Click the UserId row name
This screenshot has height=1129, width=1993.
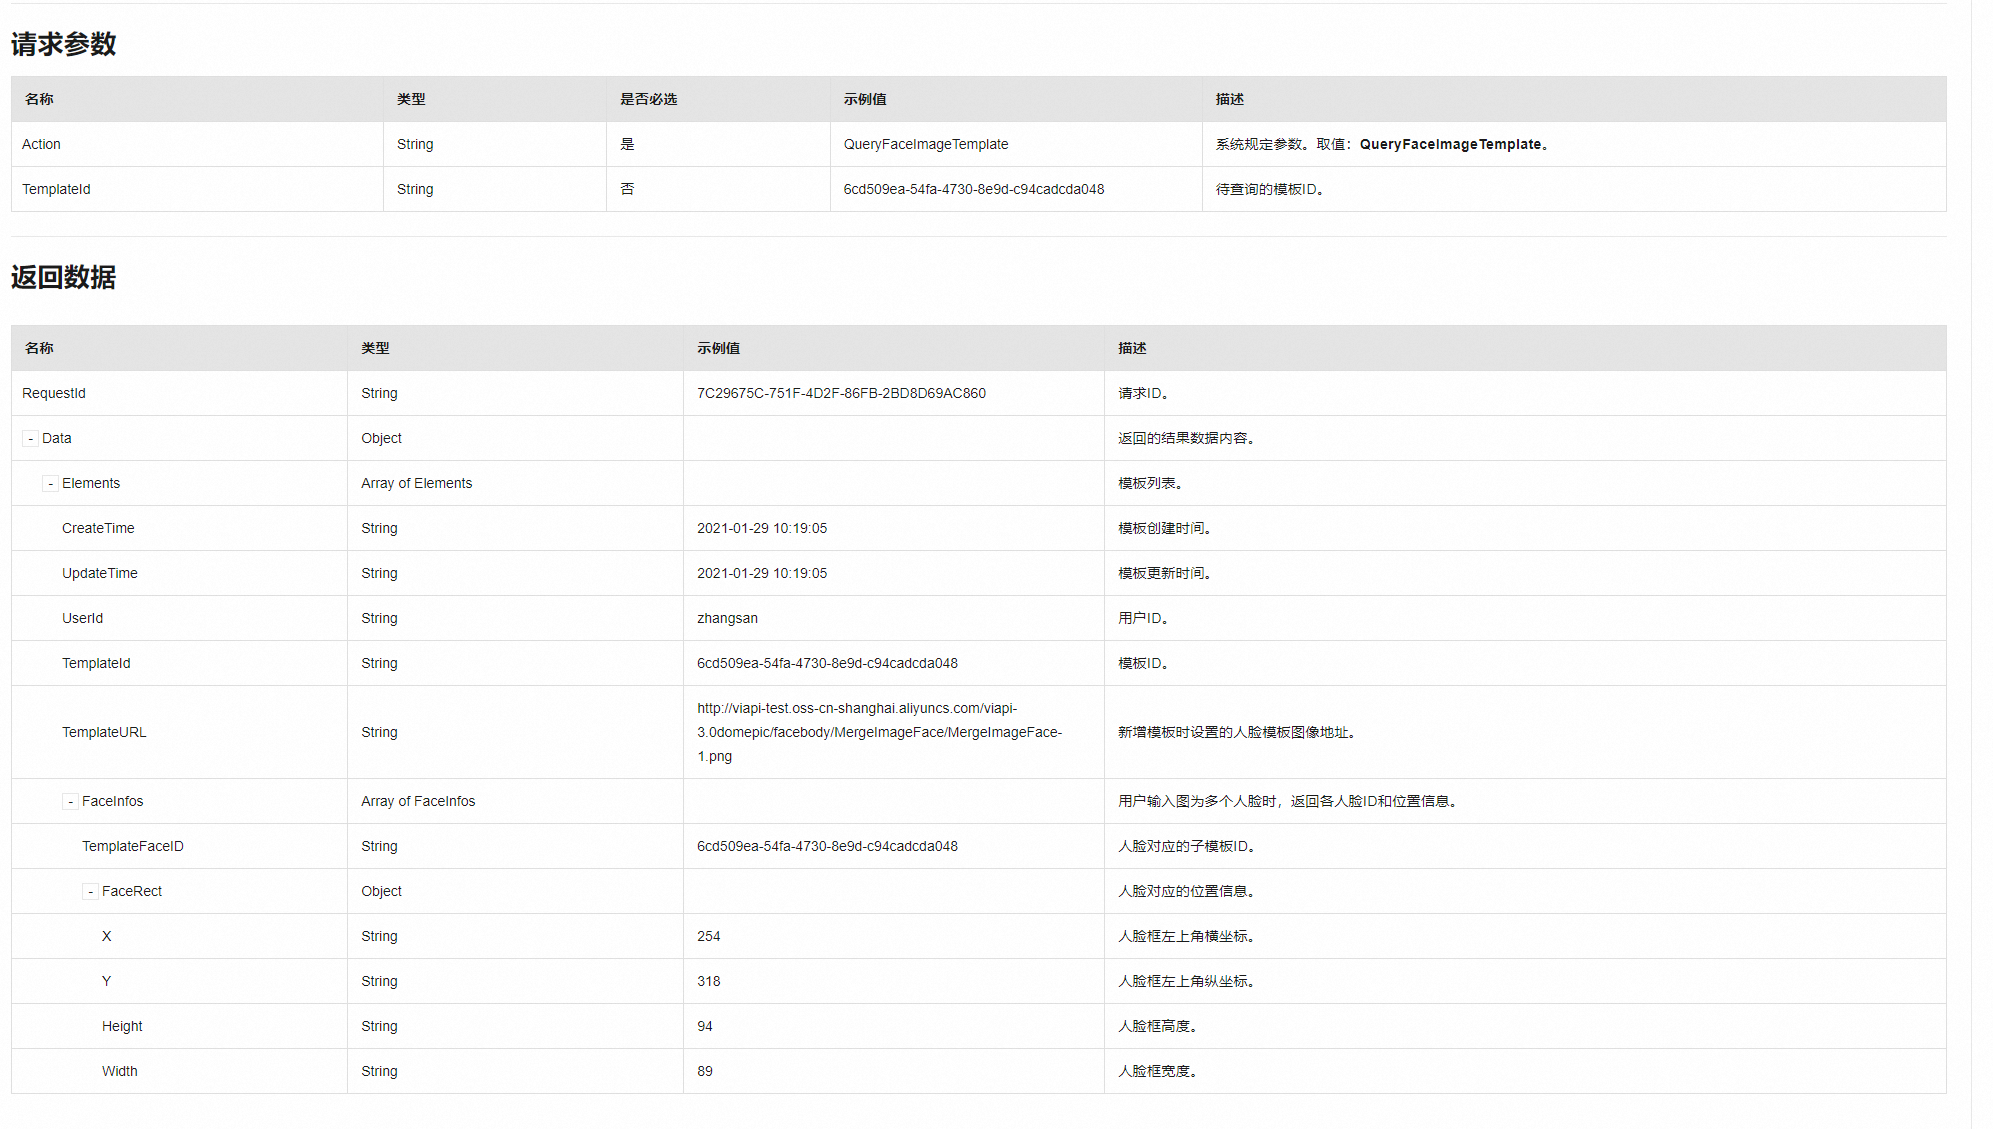pyautogui.click(x=82, y=618)
